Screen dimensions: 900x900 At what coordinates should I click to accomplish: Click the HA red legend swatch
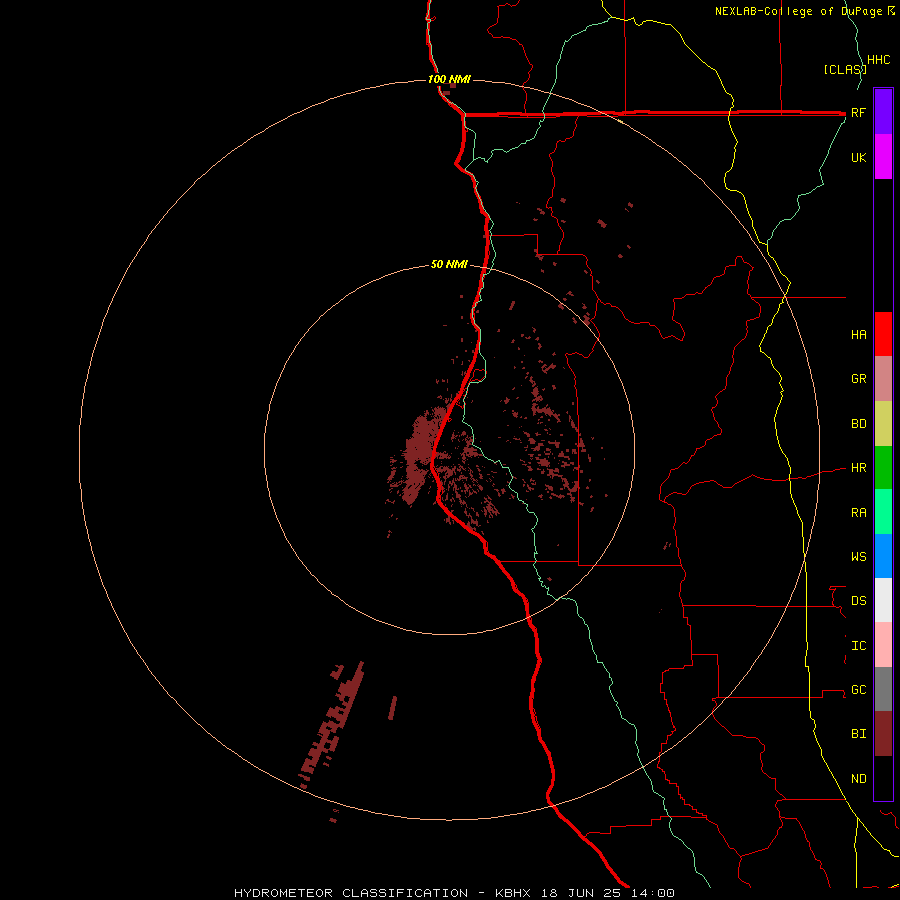point(883,334)
